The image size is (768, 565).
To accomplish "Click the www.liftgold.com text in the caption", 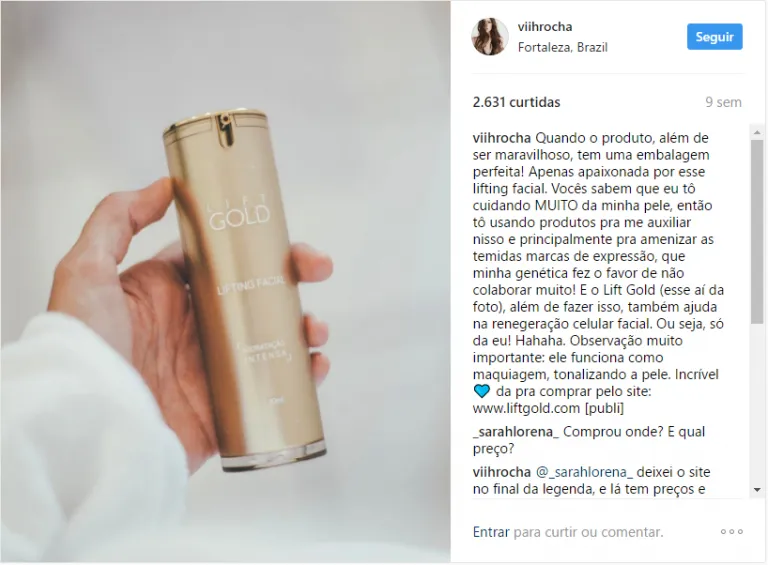I will tap(526, 408).
